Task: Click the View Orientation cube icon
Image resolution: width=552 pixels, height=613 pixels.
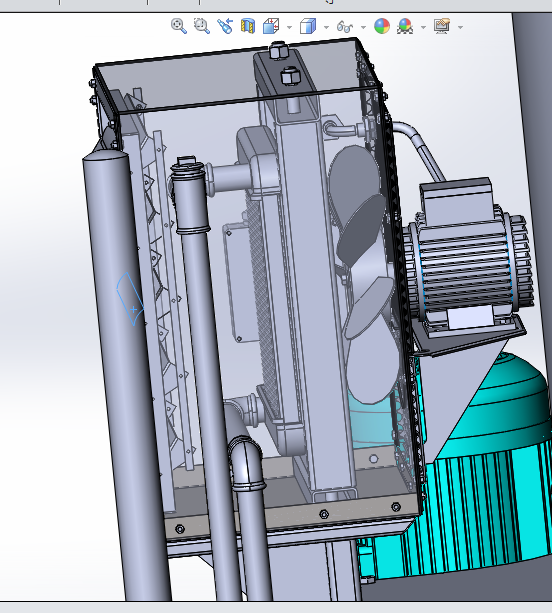Action: click(x=271, y=26)
